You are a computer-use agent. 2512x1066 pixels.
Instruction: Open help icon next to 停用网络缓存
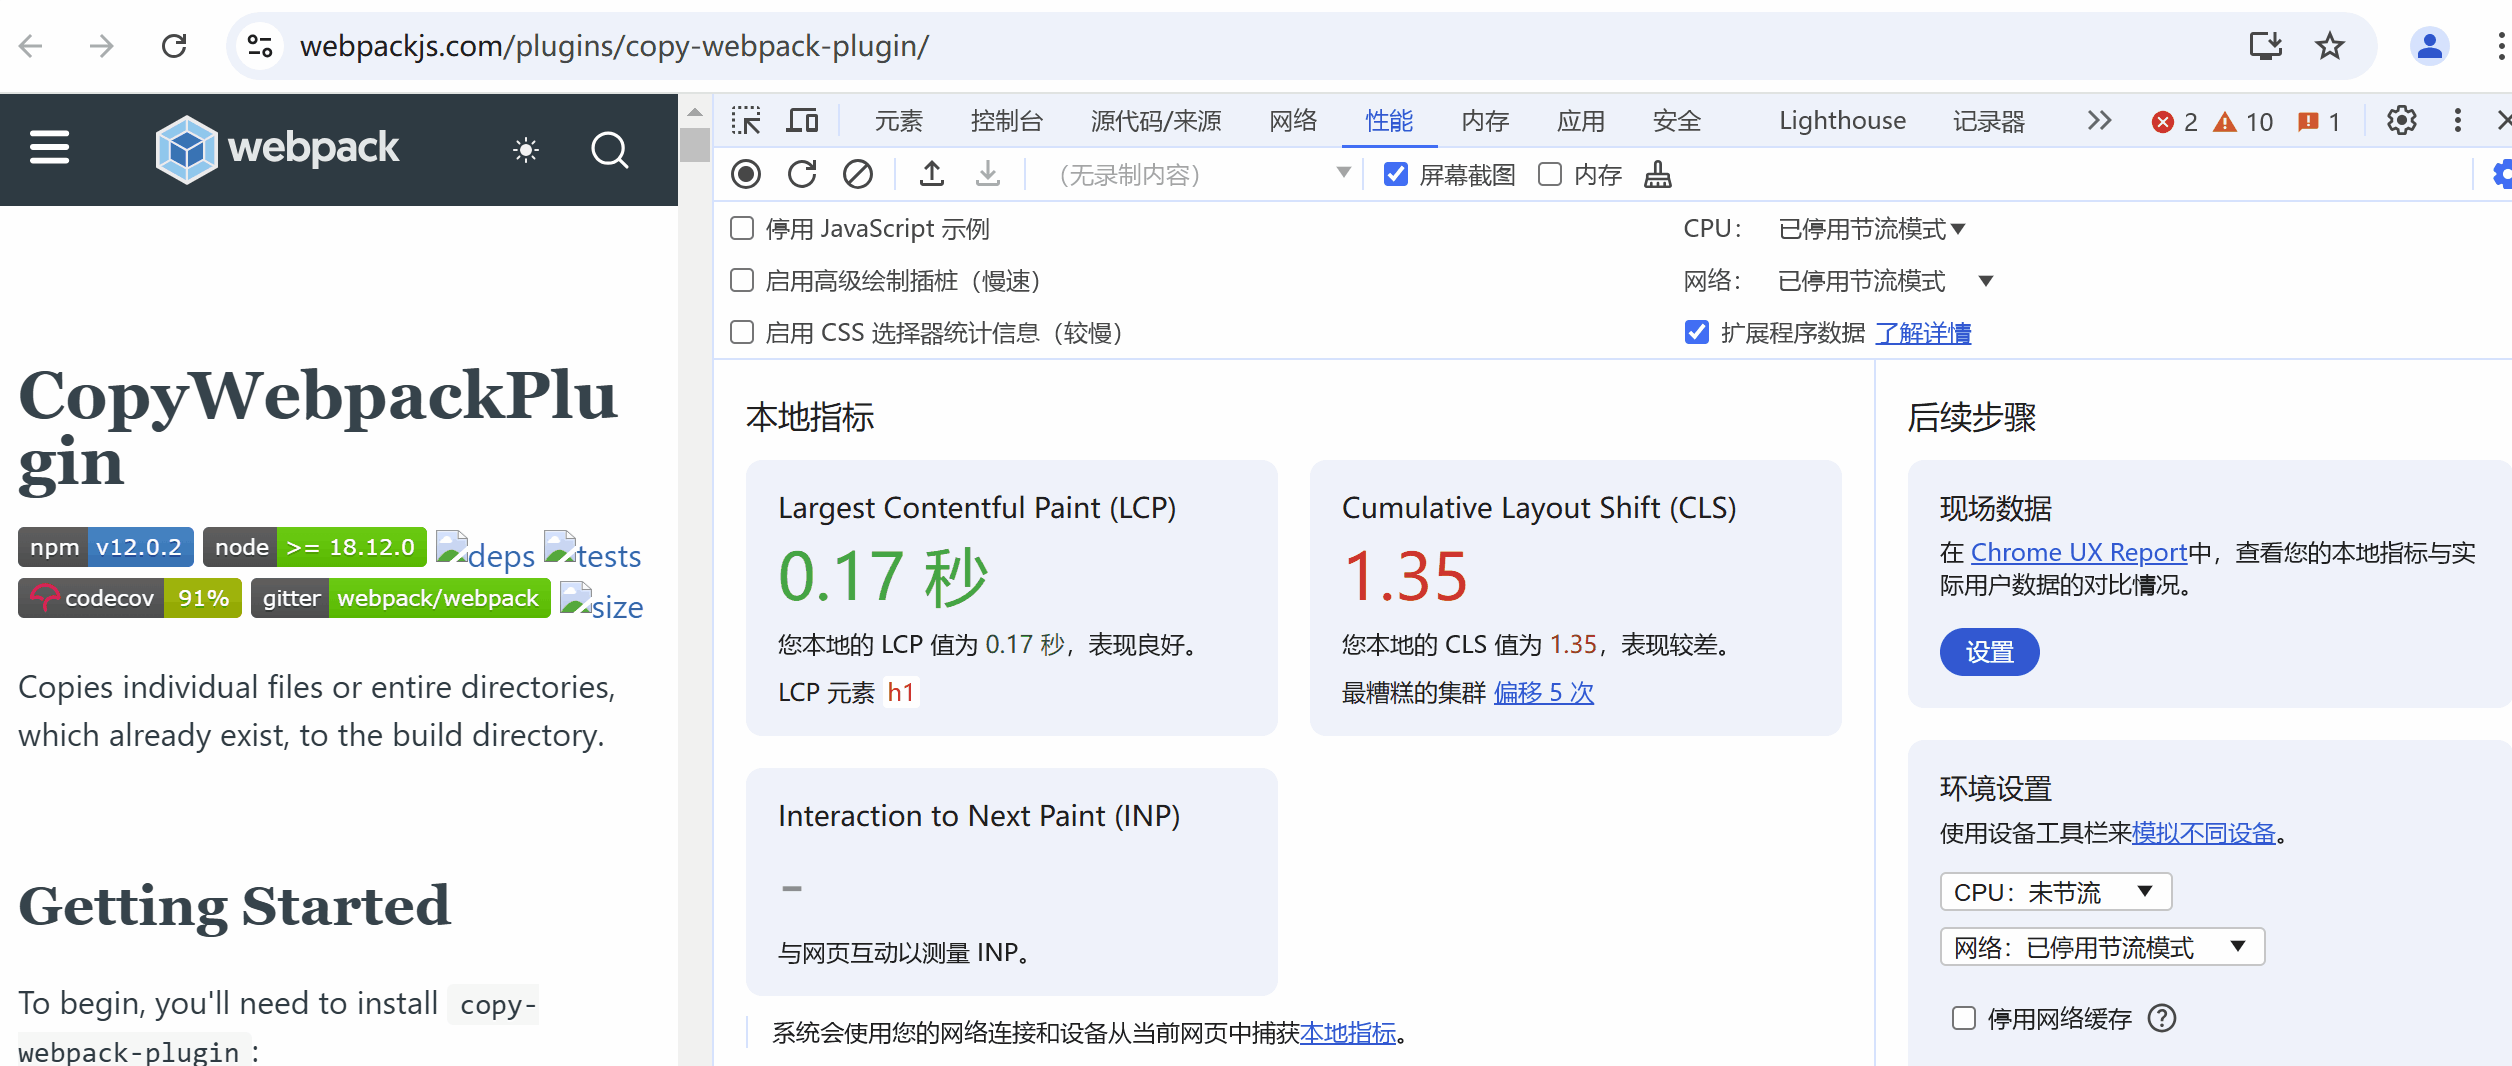pos(2162,1018)
